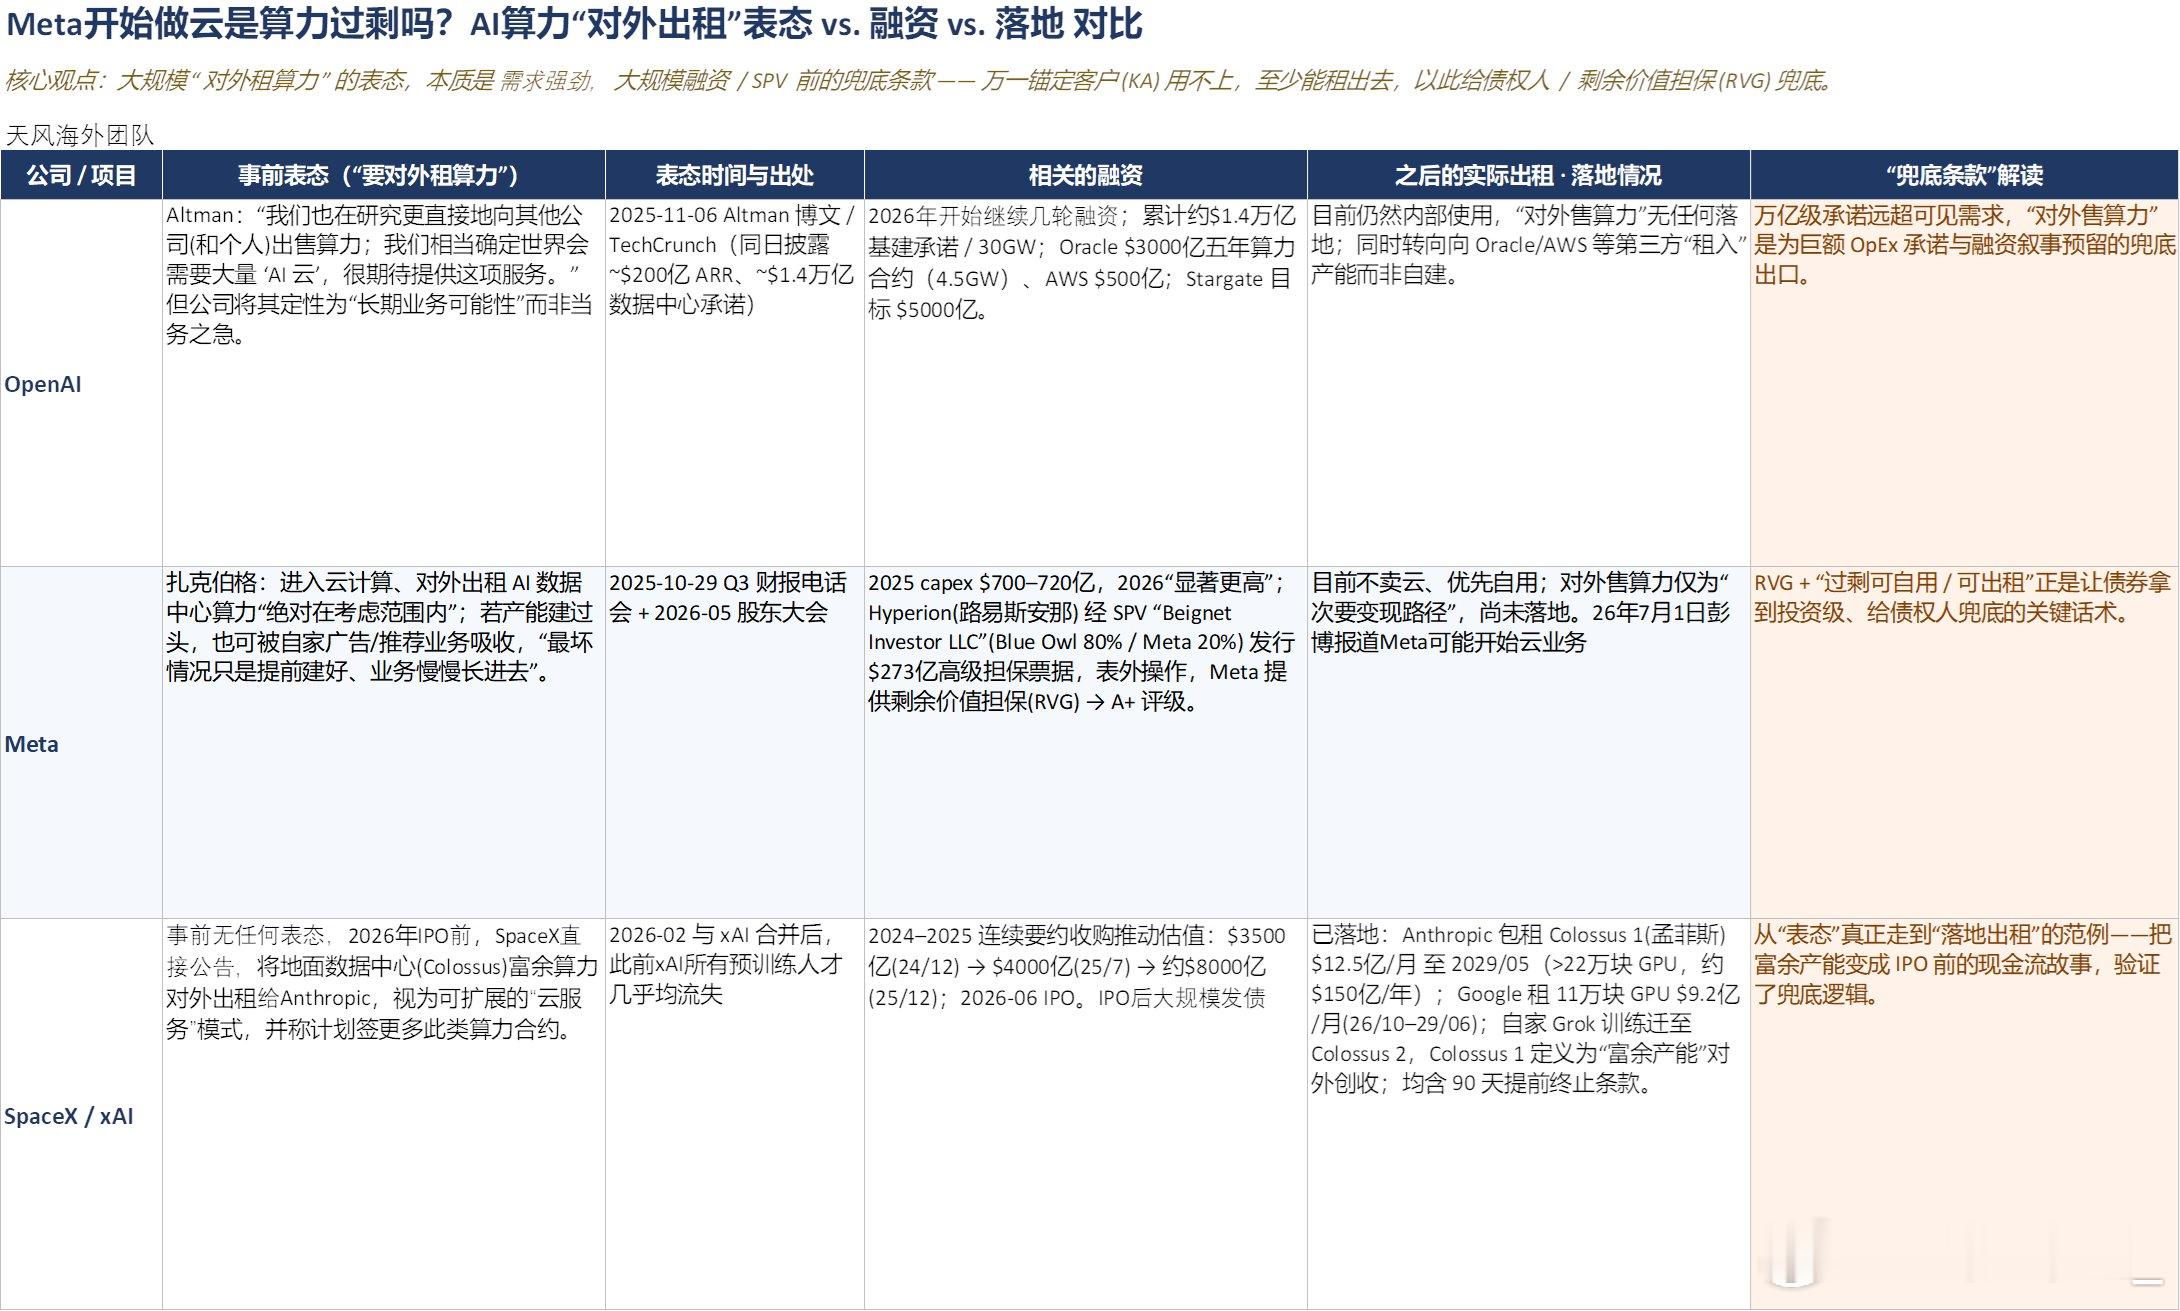
Task: Select the '事前表态（"要对外租算力"）' header
Action: (x=384, y=175)
